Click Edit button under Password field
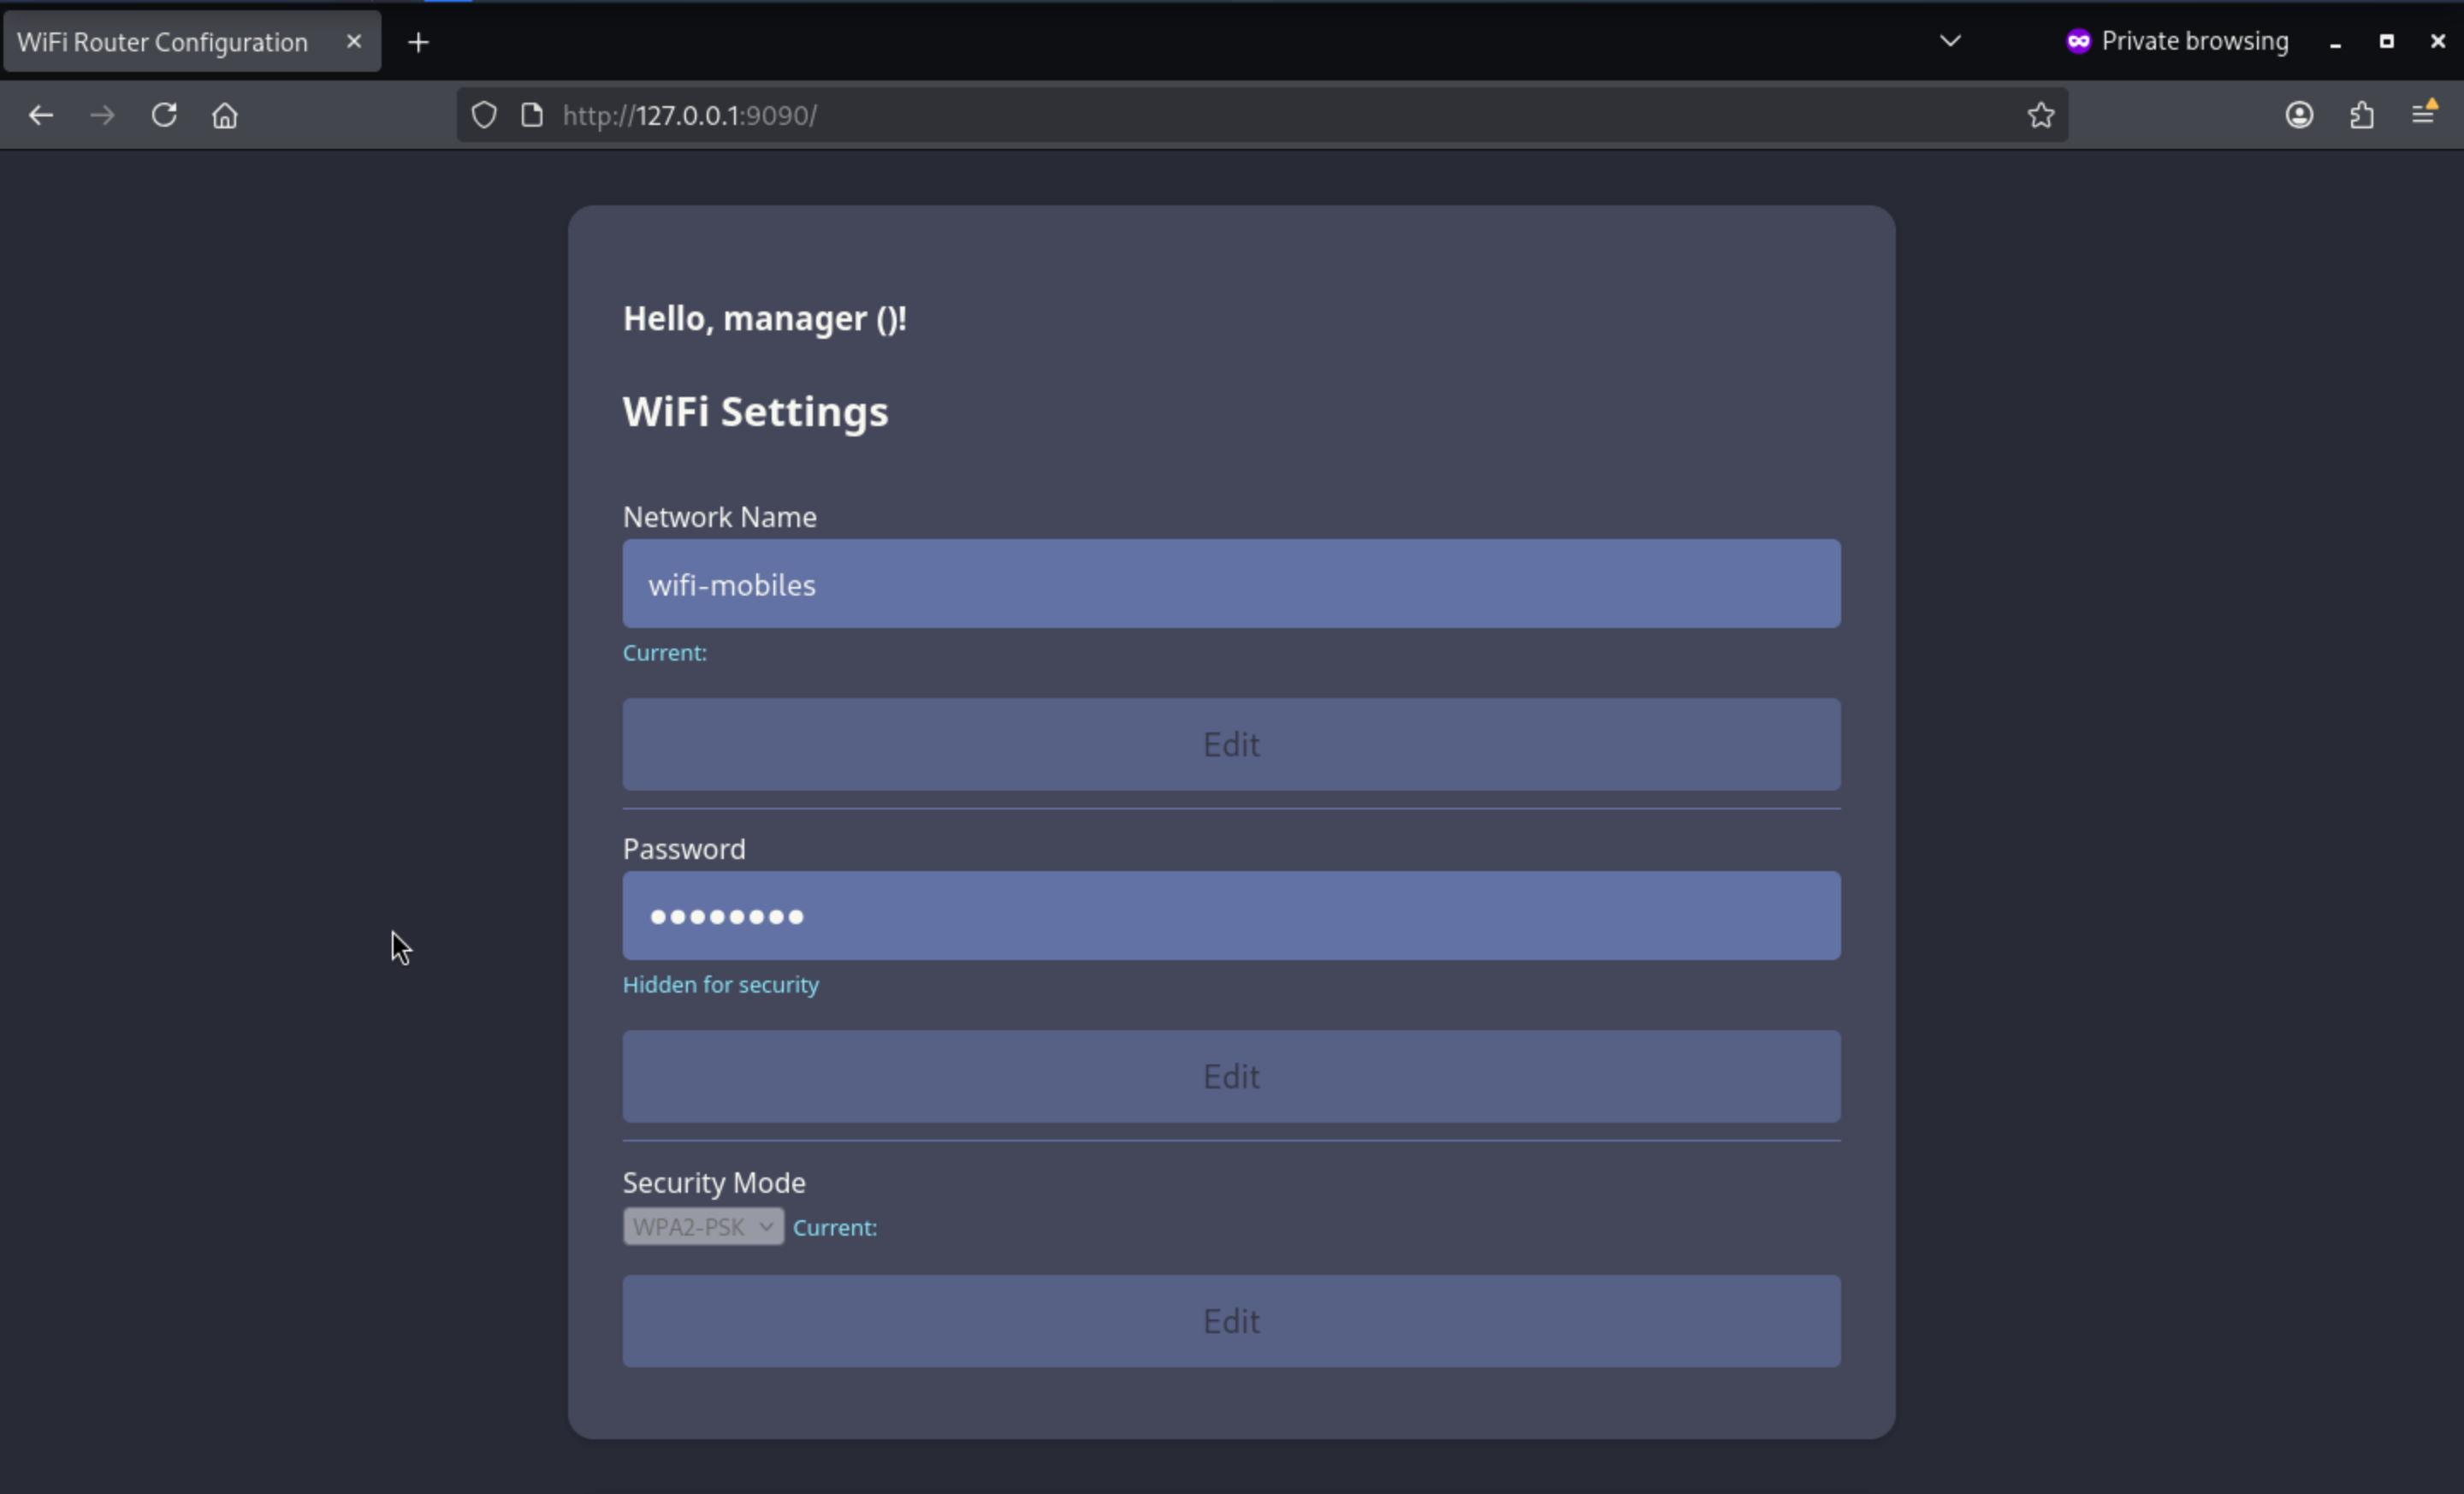 coord(1231,1076)
